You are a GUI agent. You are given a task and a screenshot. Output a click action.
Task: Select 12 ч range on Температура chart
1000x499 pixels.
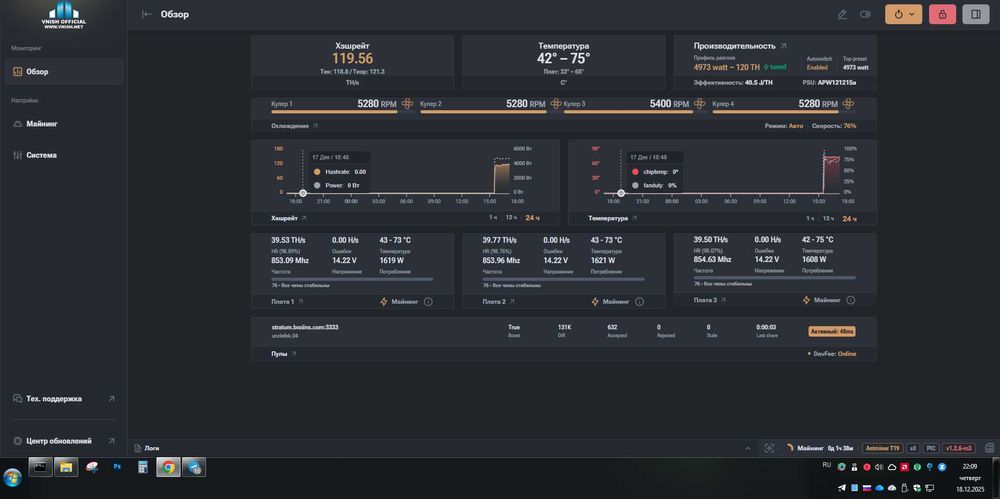click(828, 218)
